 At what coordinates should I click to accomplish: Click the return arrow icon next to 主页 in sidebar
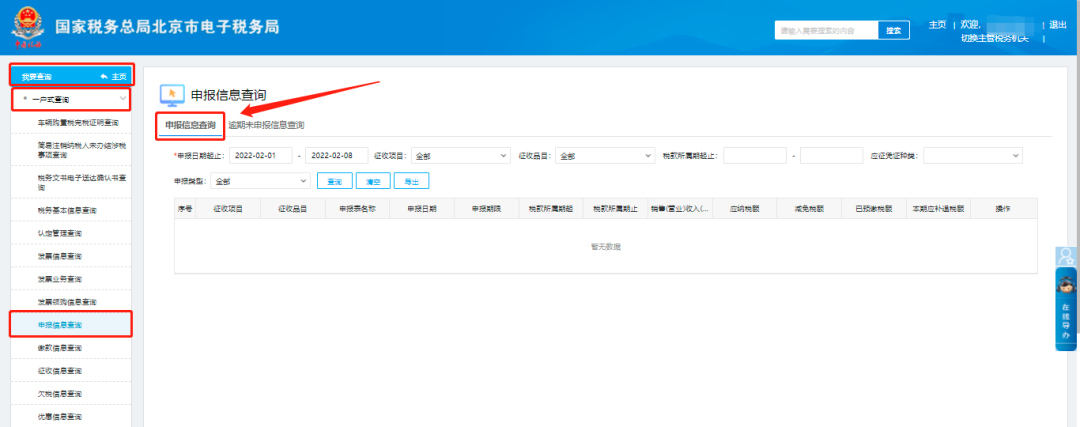pos(104,76)
